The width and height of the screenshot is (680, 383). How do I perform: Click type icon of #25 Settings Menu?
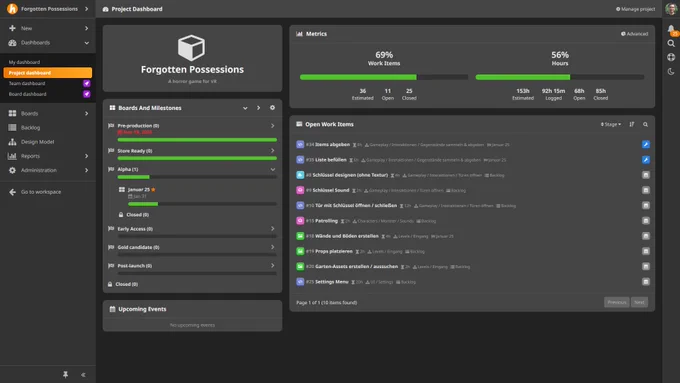pyautogui.click(x=300, y=282)
